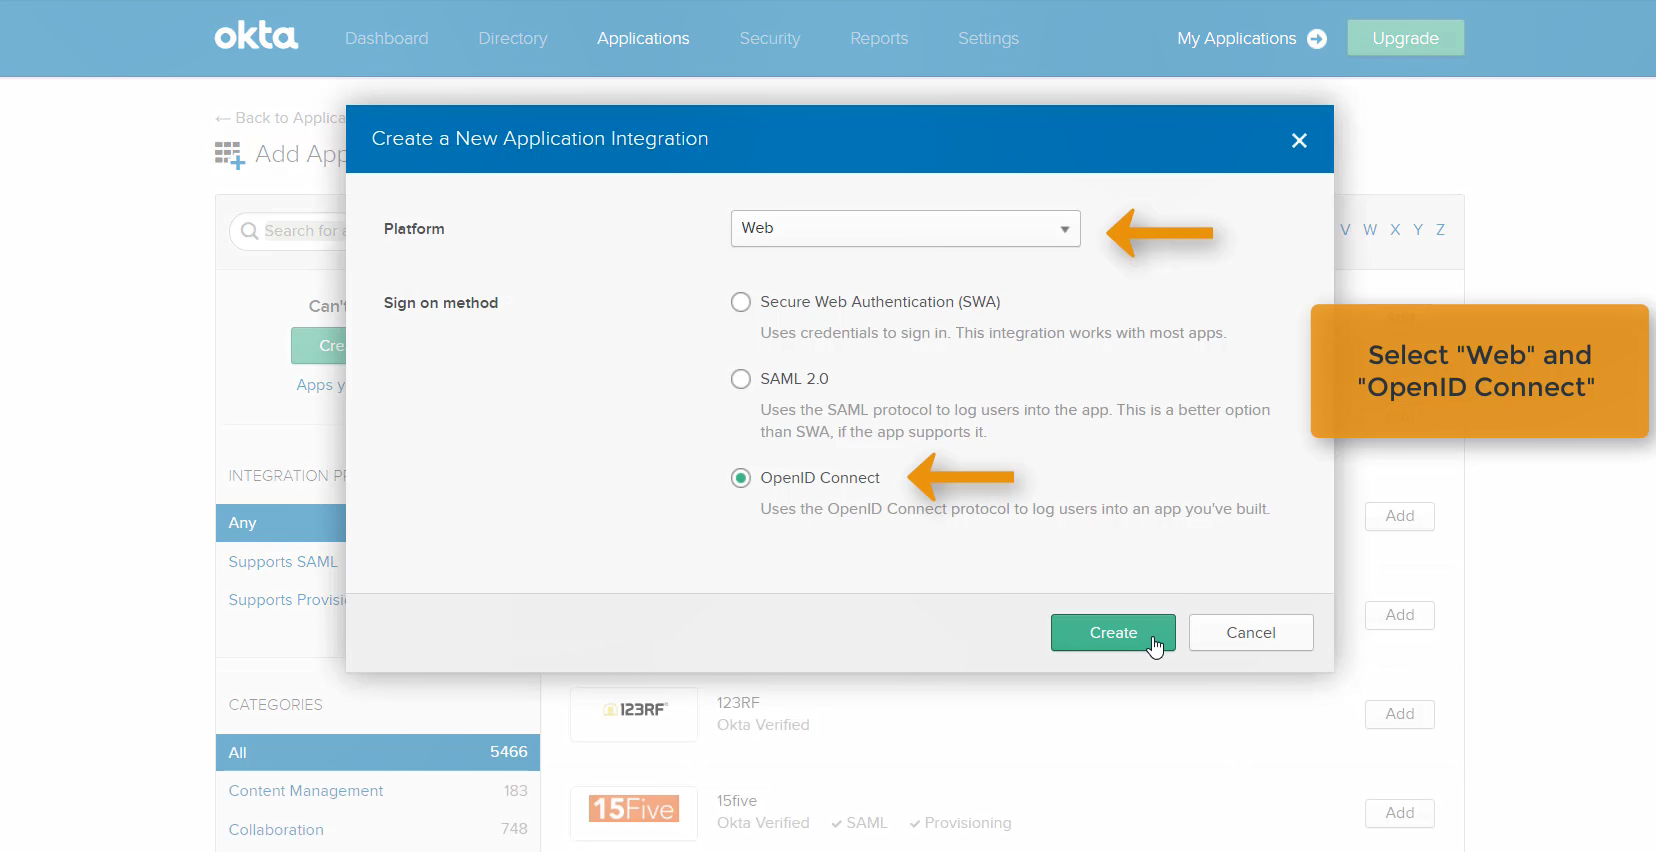Click the OpenID Connect label text
Viewport: 1656px width, 852px height.
[820, 478]
